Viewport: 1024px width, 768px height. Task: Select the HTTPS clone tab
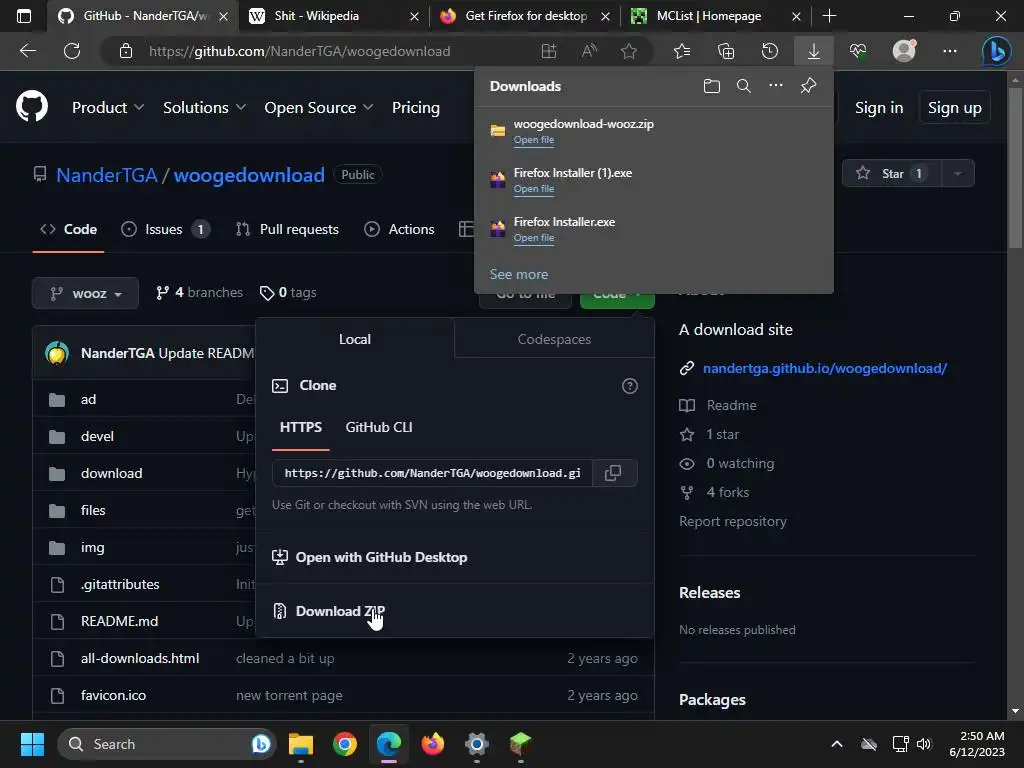click(x=300, y=427)
